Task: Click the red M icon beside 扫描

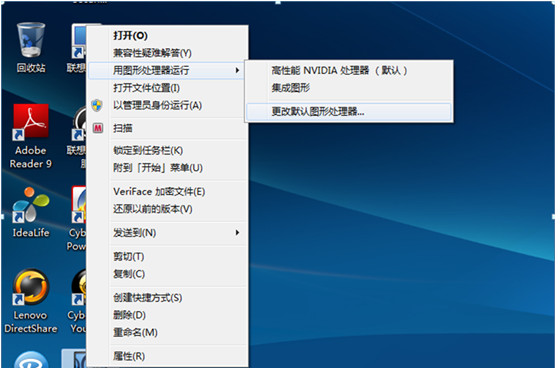Action: click(x=98, y=128)
